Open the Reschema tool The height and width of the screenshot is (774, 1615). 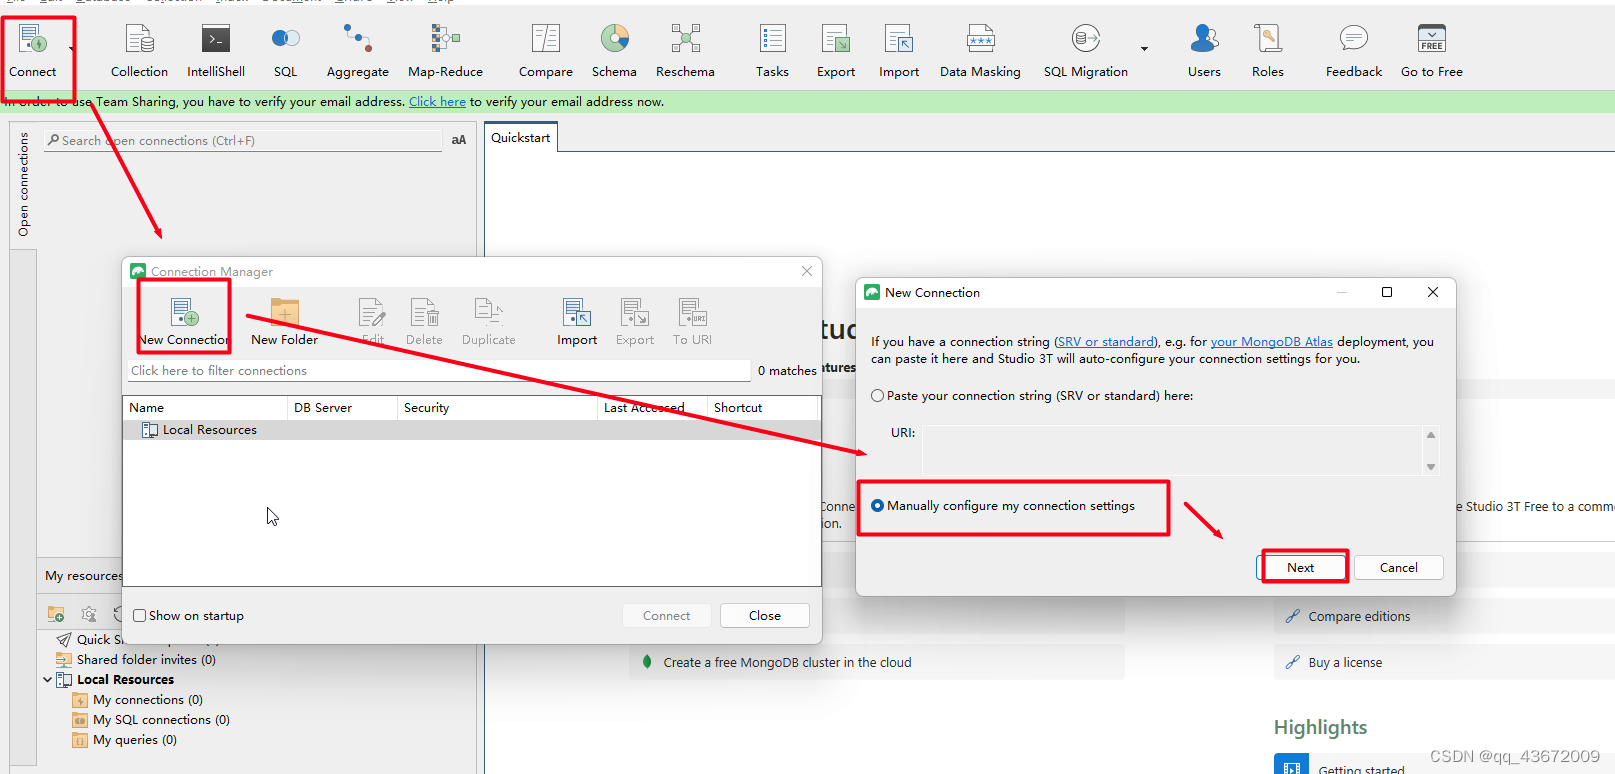pos(685,52)
